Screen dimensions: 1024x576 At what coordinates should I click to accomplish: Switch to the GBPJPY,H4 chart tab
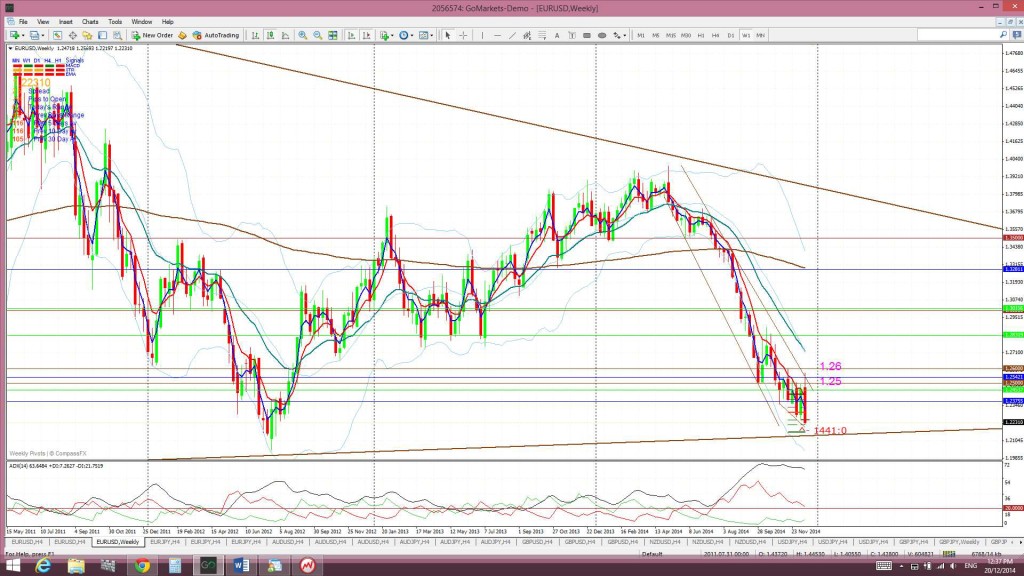click(914, 542)
